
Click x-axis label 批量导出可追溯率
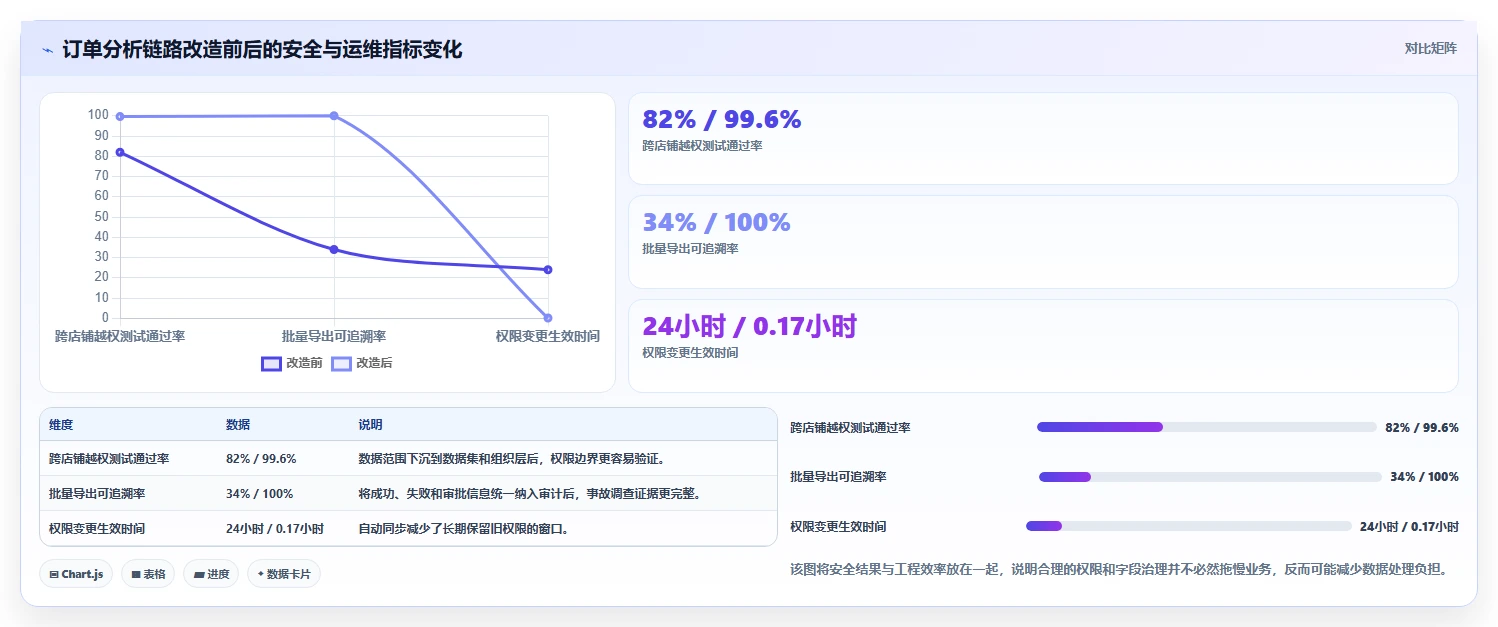[x=334, y=337]
